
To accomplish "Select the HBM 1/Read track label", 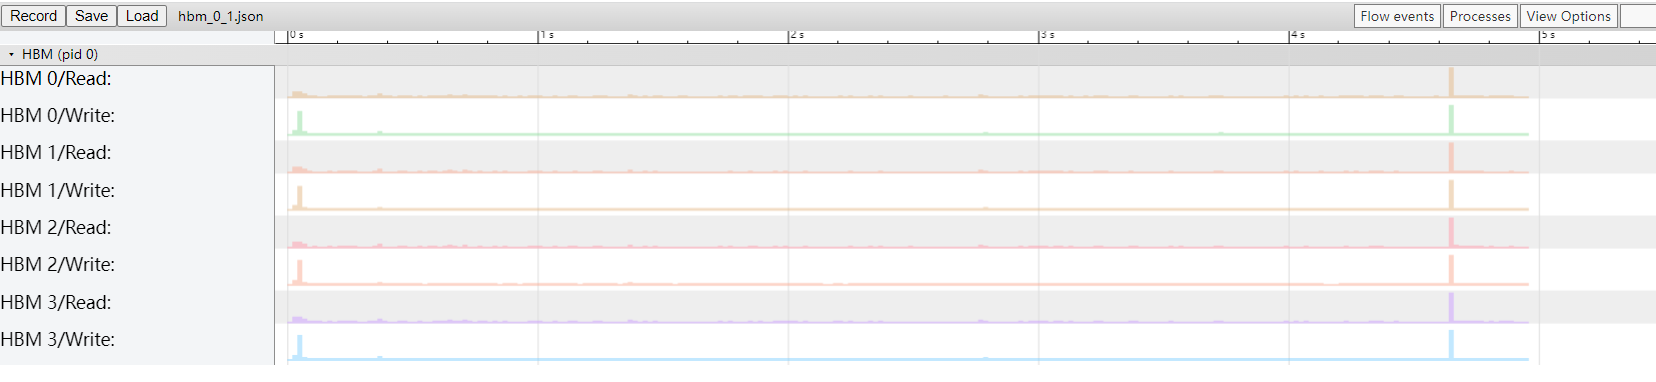I will pos(56,153).
